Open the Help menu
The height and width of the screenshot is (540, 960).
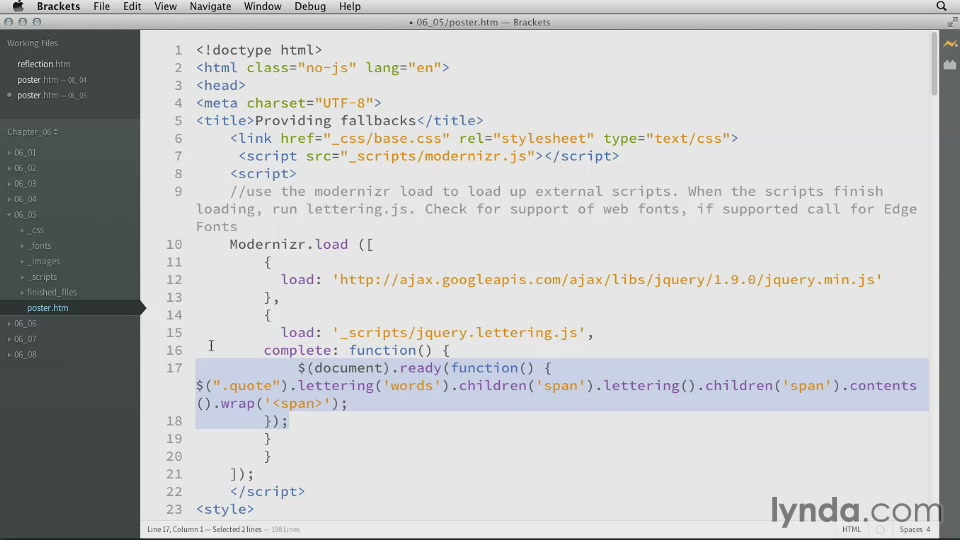pyautogui.click(x=350, y=6)
